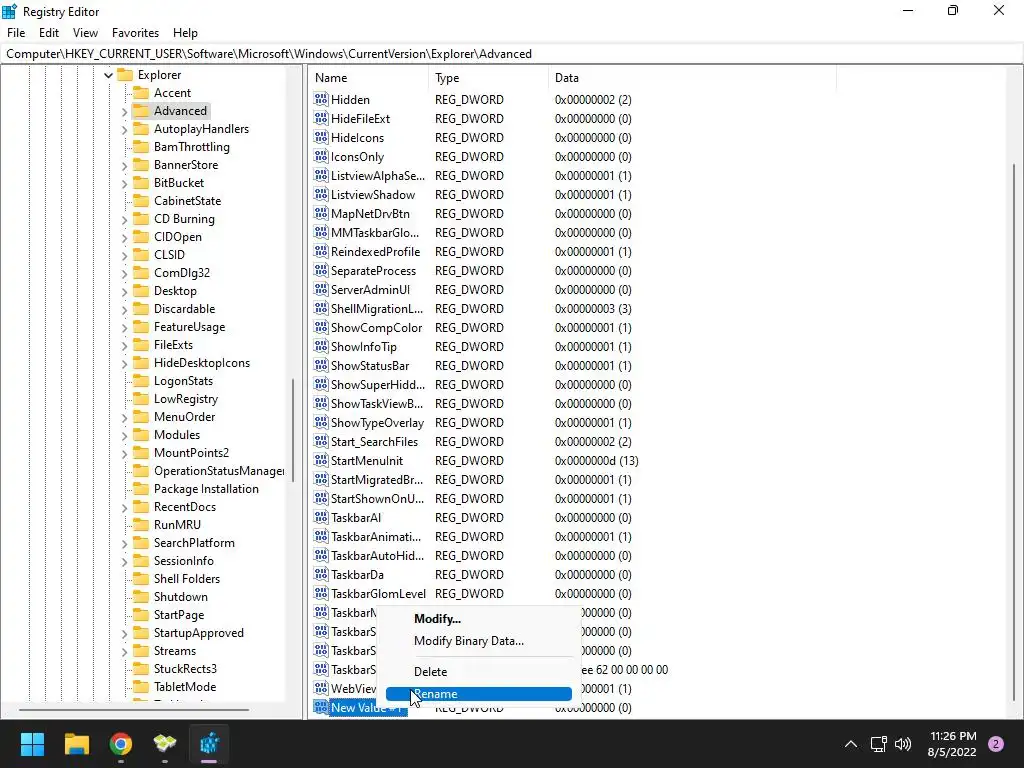Open the View menu
This screenshot has width=1024, height=768.
(x=86, y=33)
